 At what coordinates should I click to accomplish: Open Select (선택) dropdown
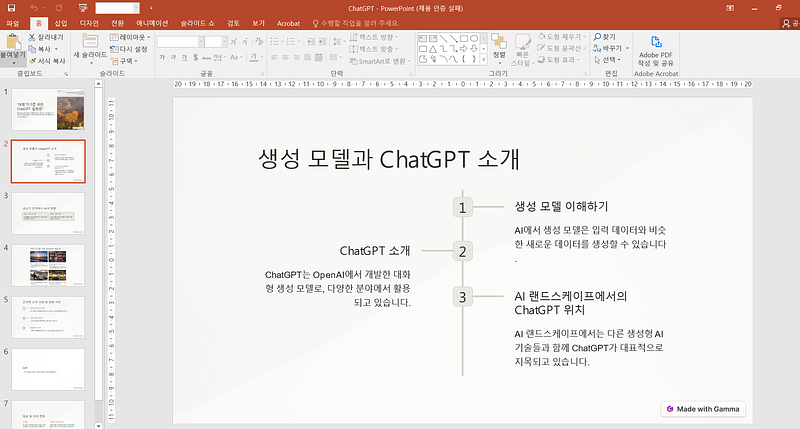click(607, 60)
